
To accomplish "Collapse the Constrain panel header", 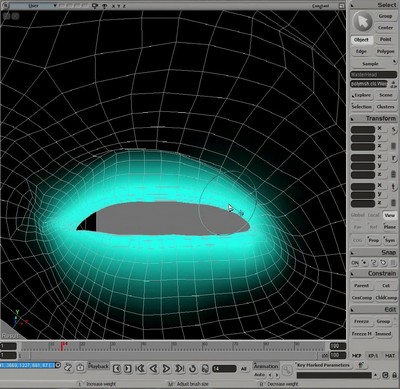I will (x=374, y=273).
